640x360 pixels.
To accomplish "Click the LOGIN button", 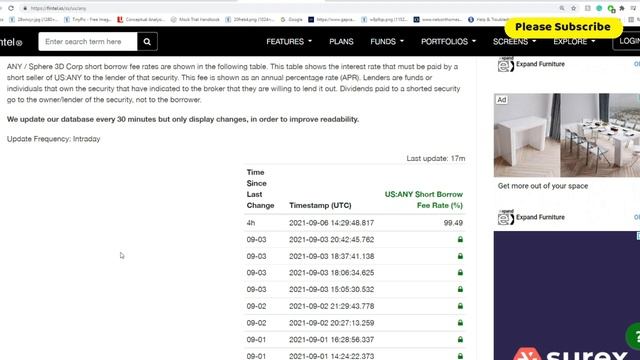I will click(x=627, y=41).
